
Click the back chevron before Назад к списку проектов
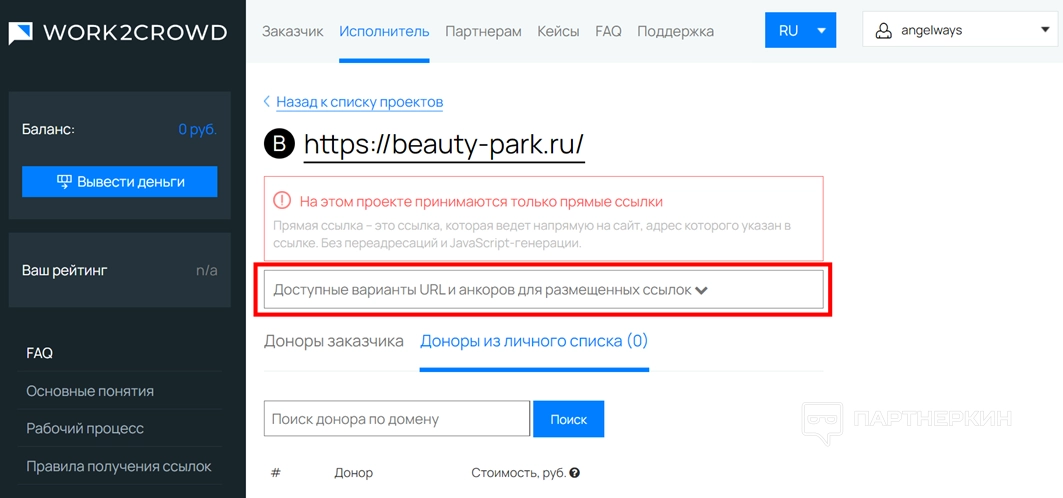[267, 102]
